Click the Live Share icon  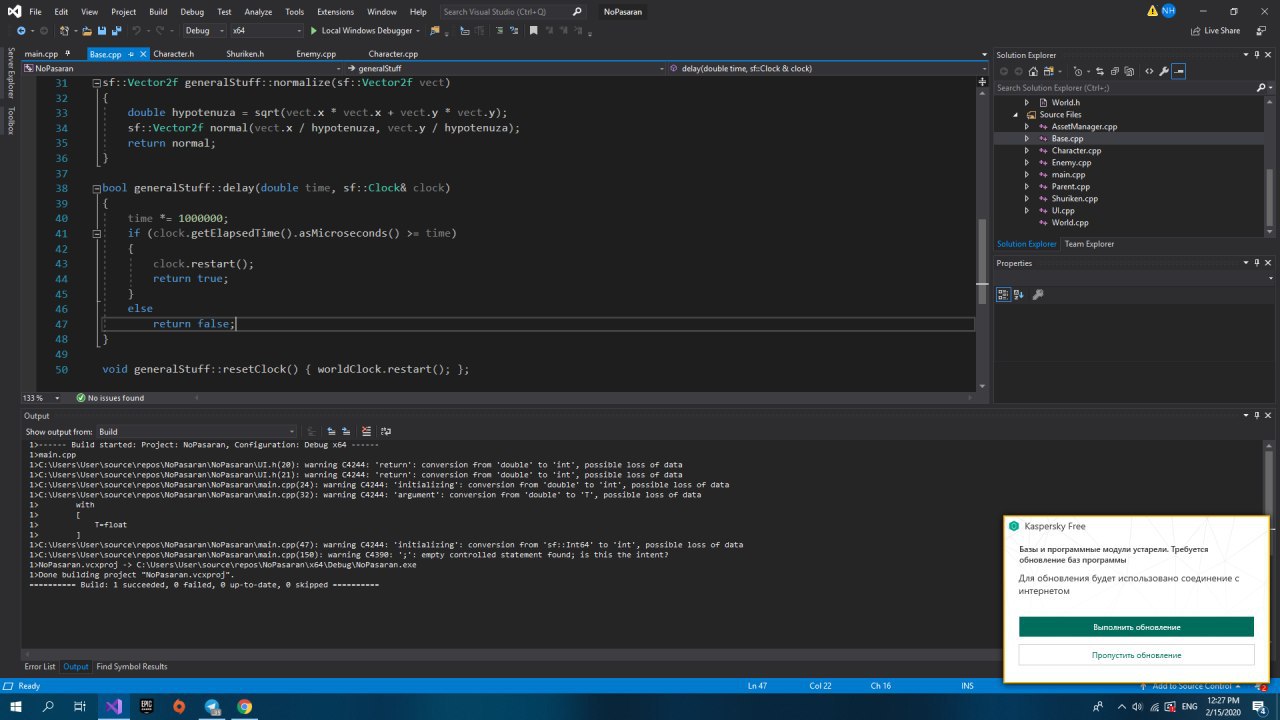pos(1216,30)
